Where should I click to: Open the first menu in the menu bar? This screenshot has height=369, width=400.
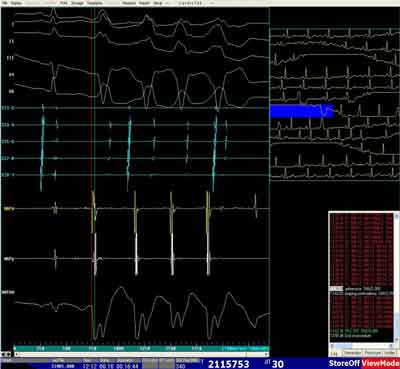(4, 3)
